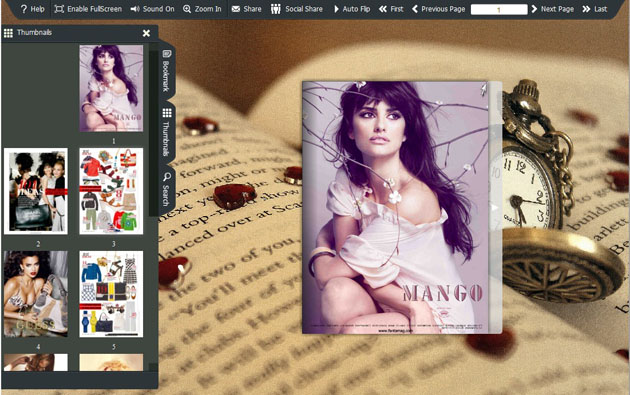Jump to the First page
This screenshot has width=630, height=395.
click(x=391, y=9)
